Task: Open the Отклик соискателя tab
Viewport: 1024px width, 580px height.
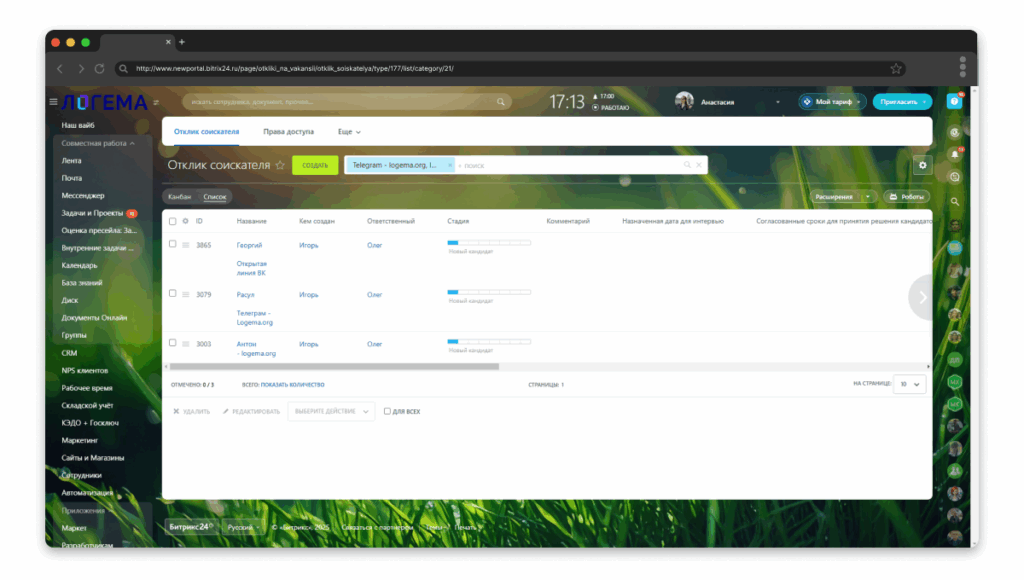Action: [206, 132]
